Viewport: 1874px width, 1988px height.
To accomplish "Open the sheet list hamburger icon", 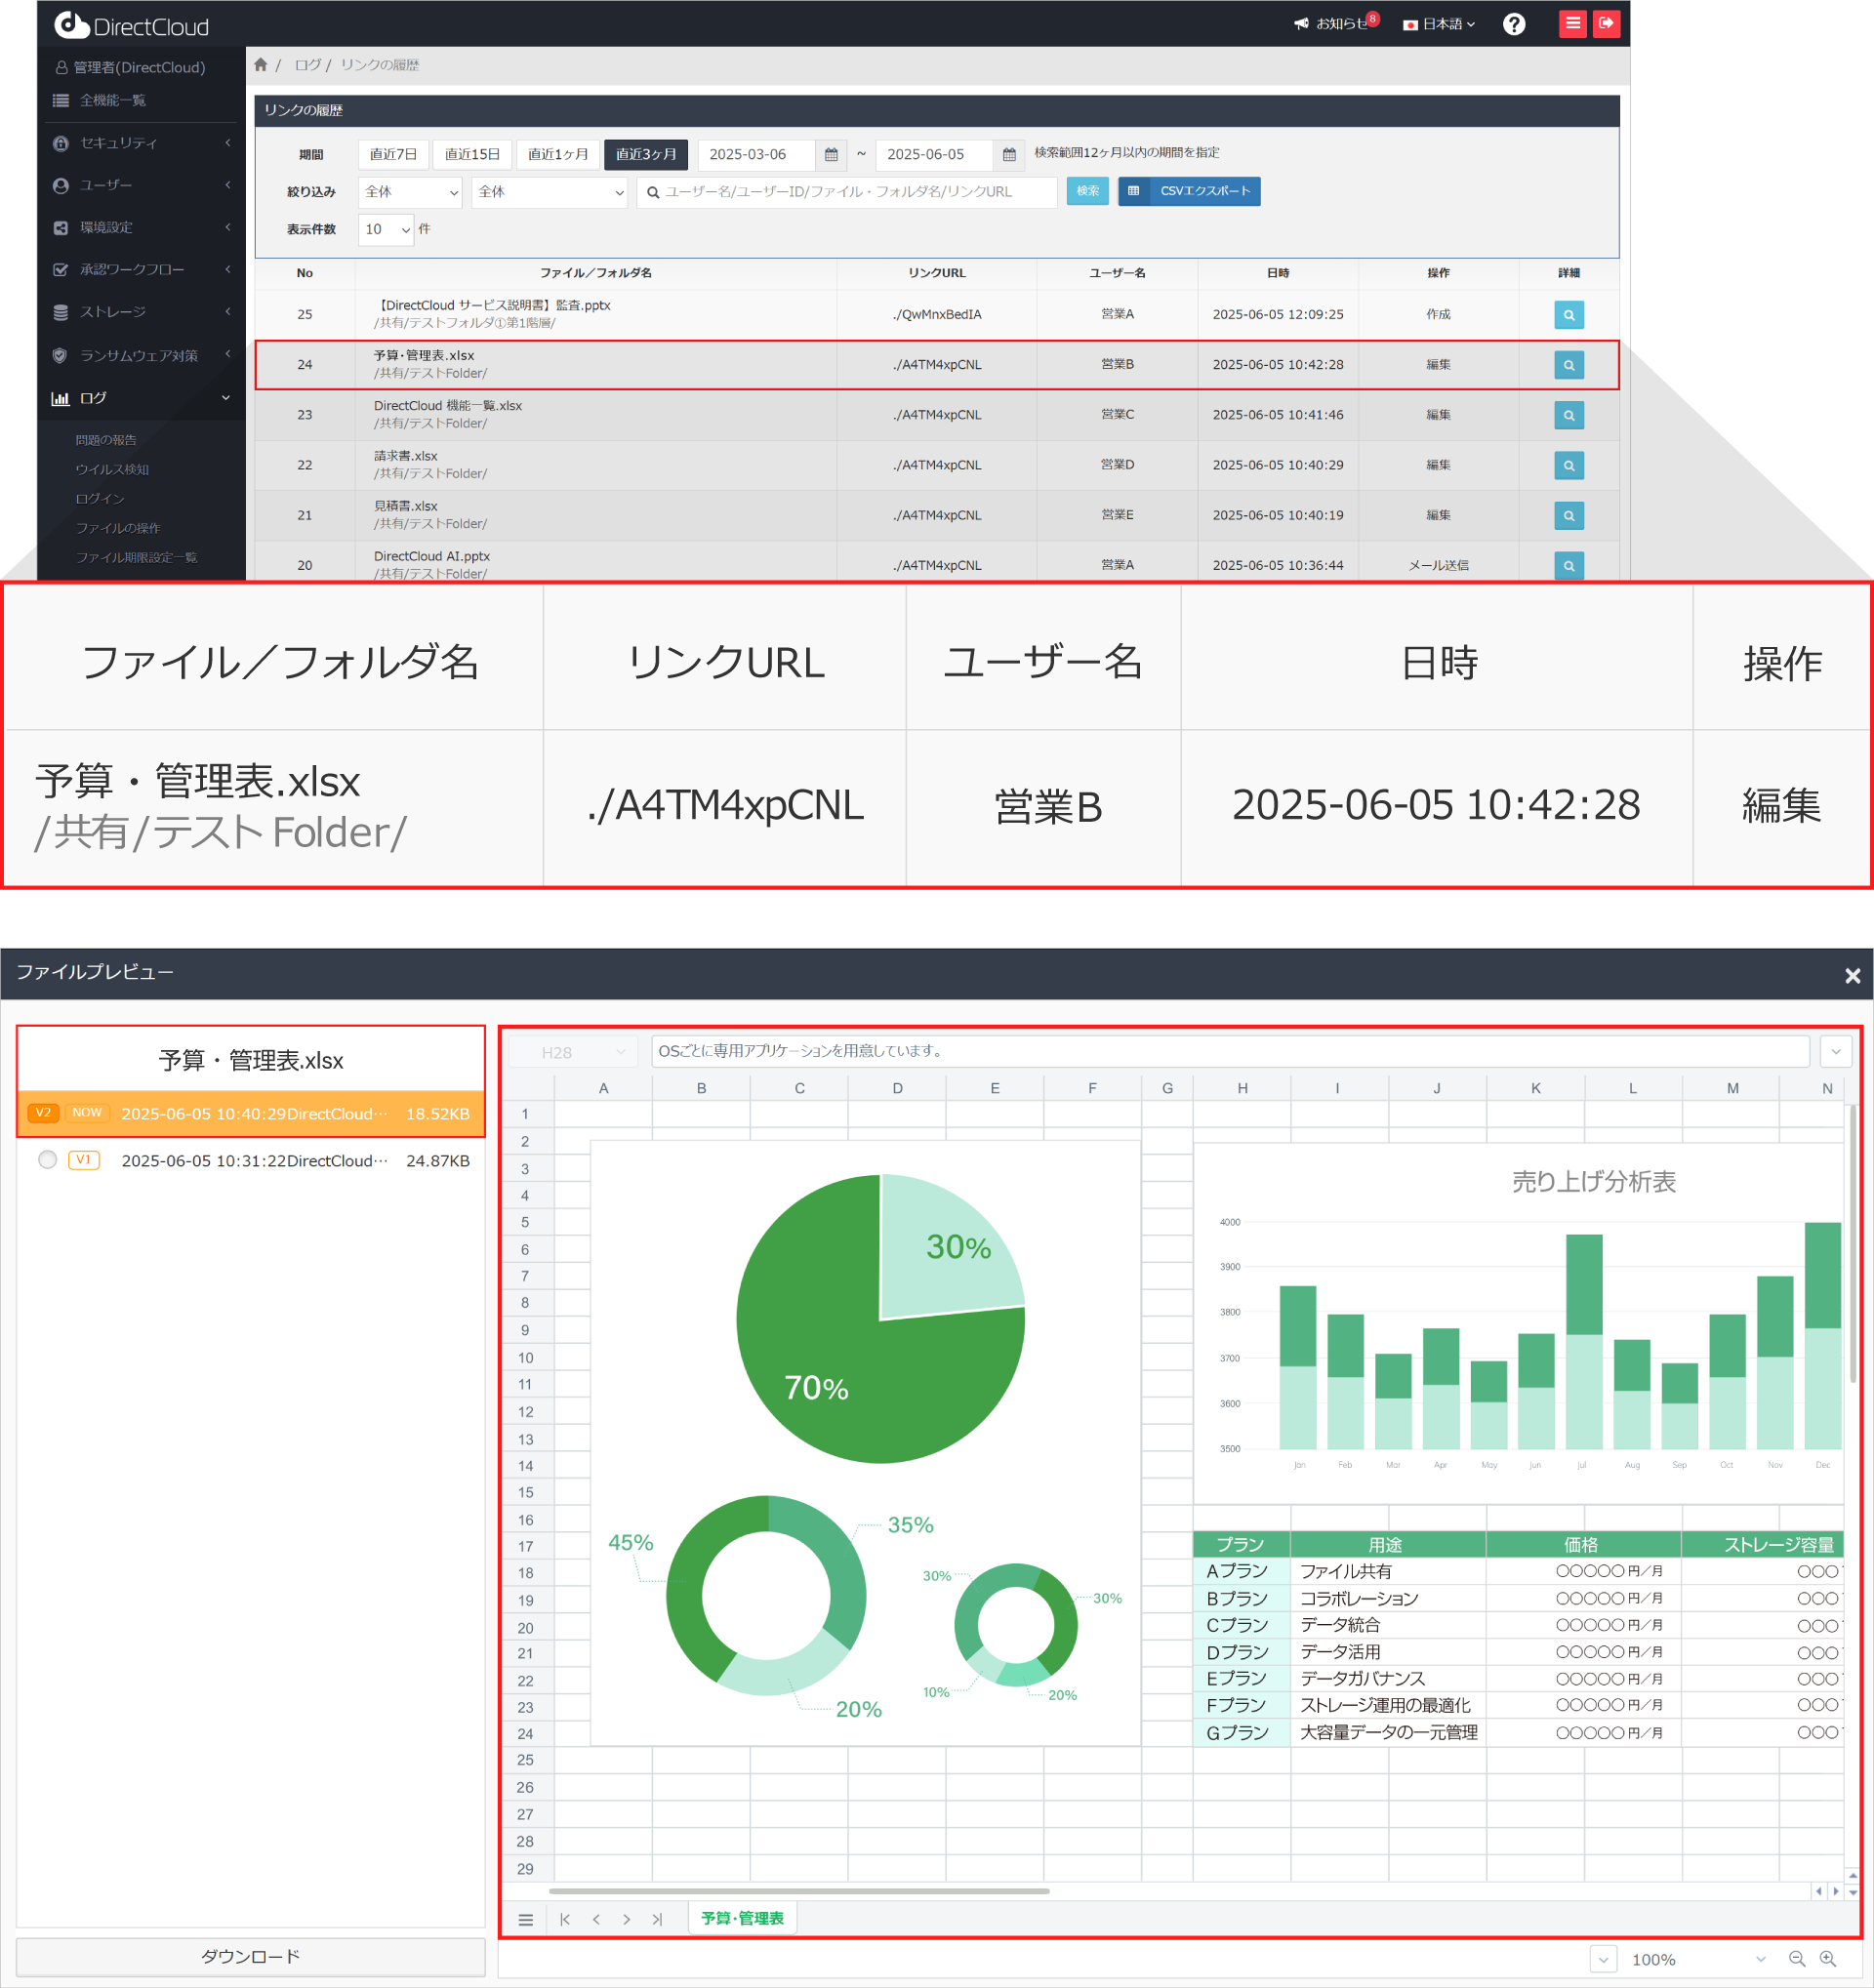I will [526, 1919].
